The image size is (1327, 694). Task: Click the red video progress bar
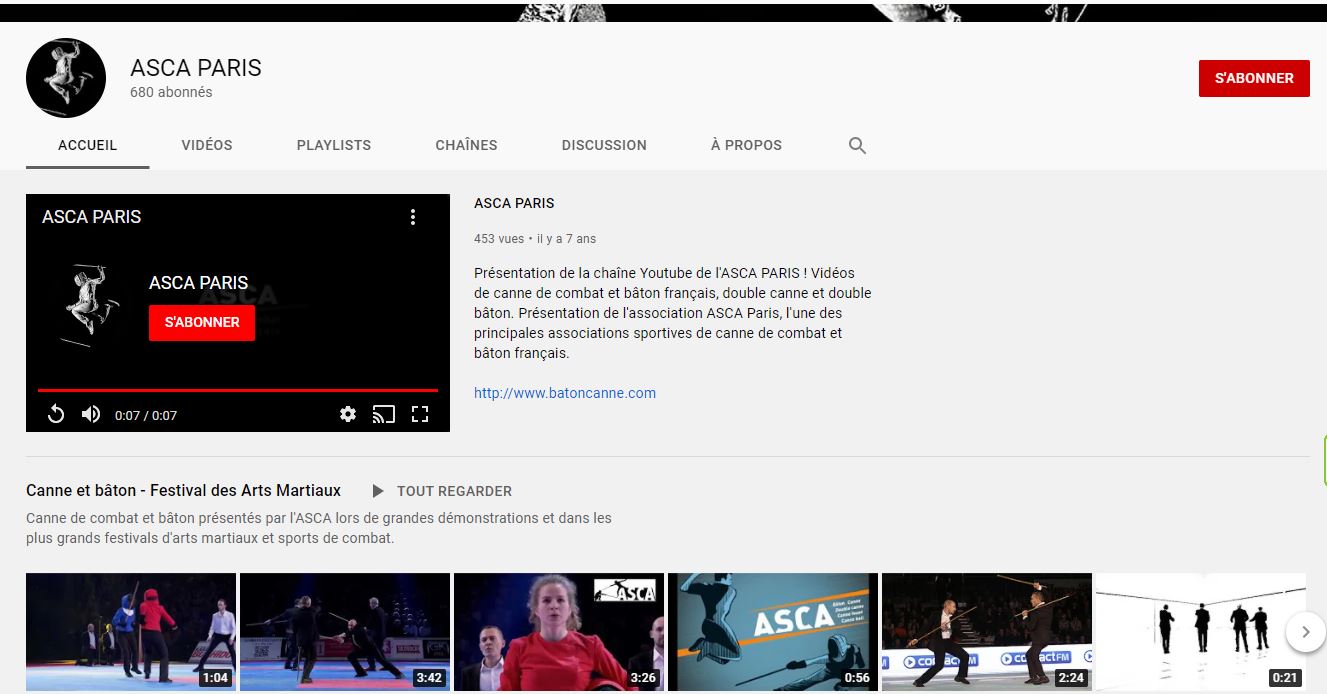click(238, 390)
